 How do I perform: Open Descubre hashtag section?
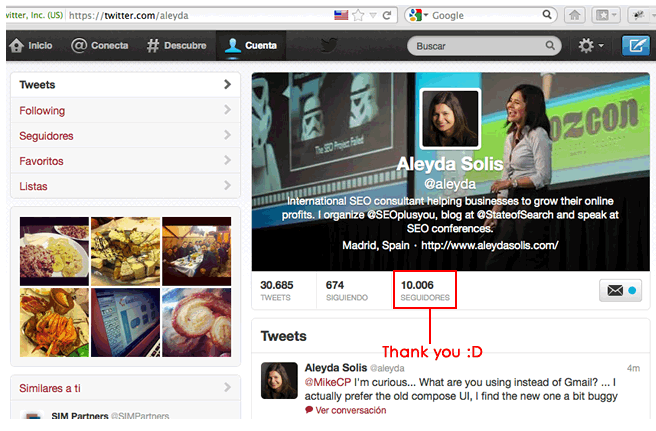click(x=177, y=46)
